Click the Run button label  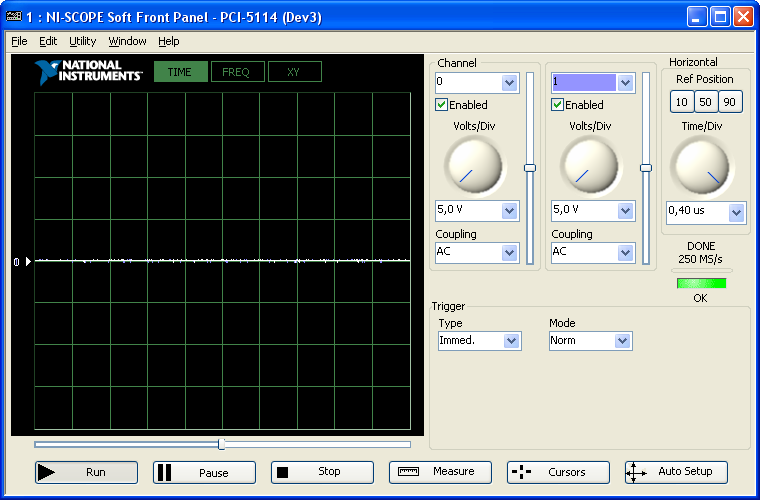(96, 472)
